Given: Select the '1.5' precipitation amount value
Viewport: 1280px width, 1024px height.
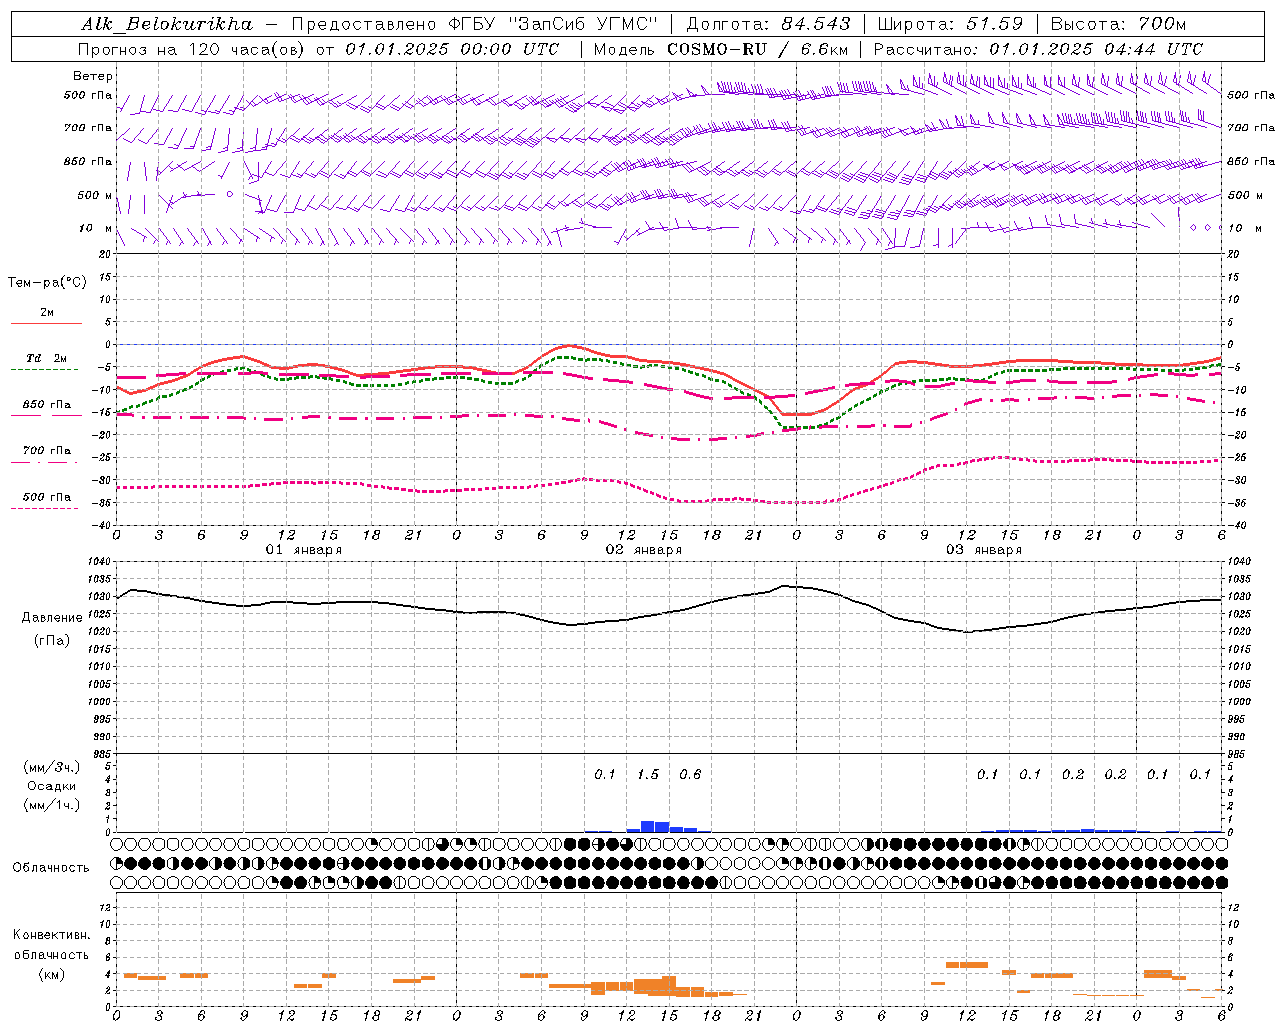Looking at the screenshot, I should 648,775.
